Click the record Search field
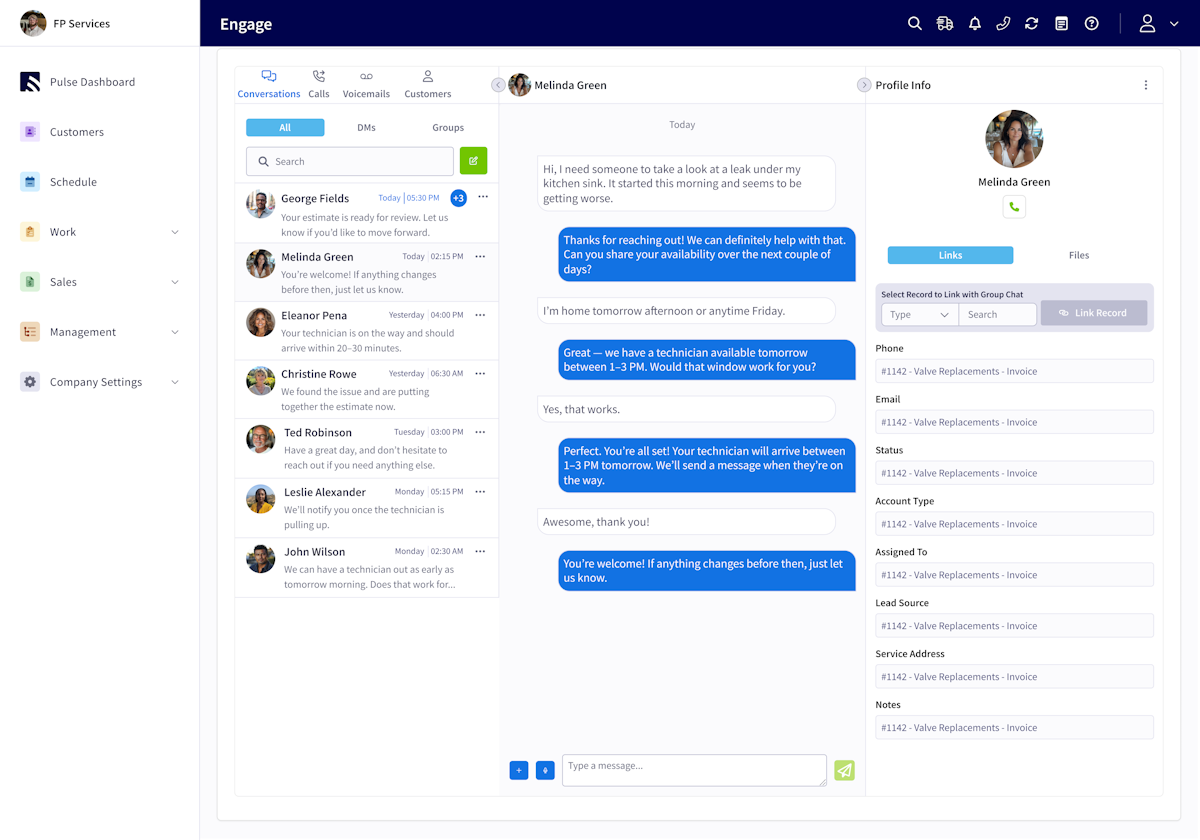 (x=997, y=314)
